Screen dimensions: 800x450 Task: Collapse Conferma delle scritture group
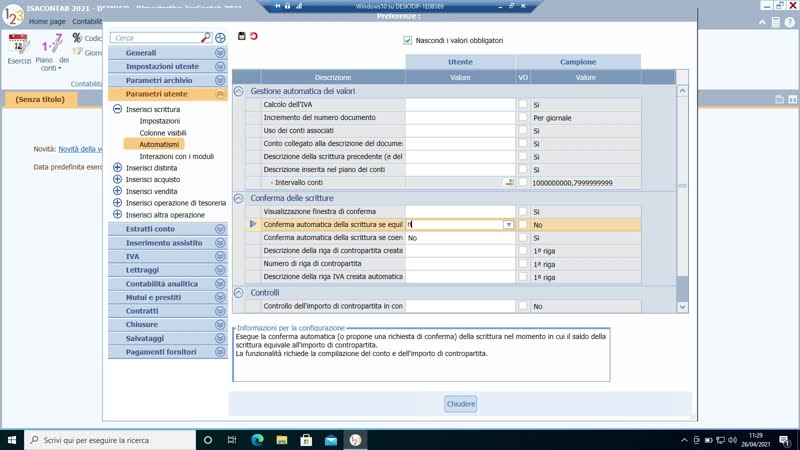[x=238, y=198]
